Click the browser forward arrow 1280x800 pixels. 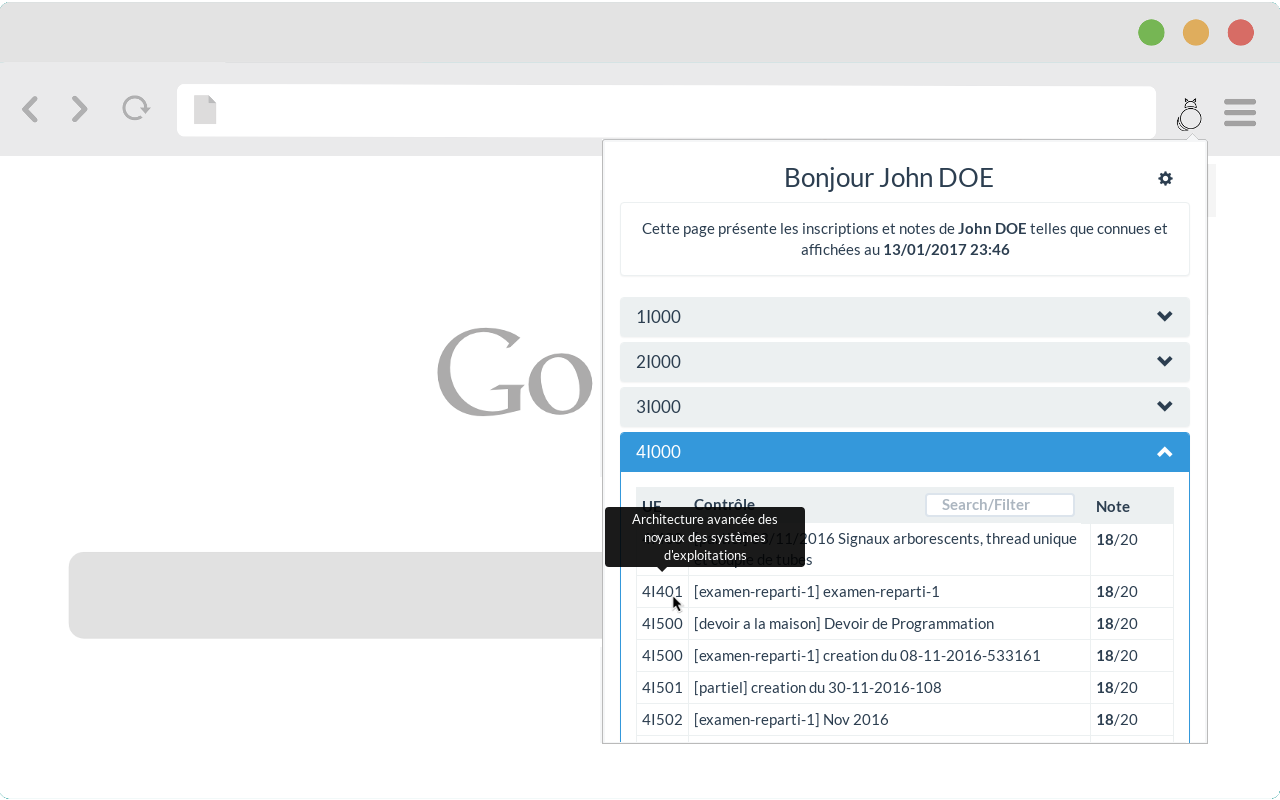tap(80, 109)
